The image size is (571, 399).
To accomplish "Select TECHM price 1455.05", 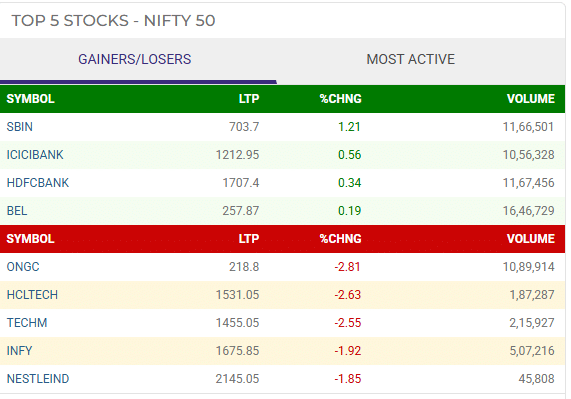I will (237, 323).
